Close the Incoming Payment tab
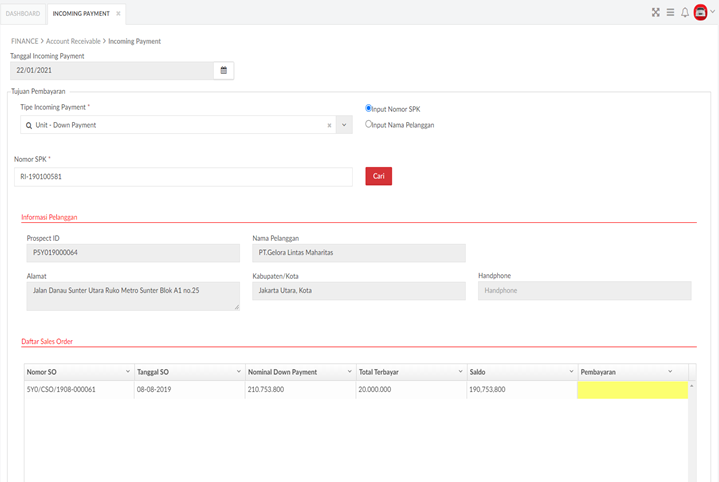Image resolution: width=719 pixels, height=482 pixels. (118, 14)
